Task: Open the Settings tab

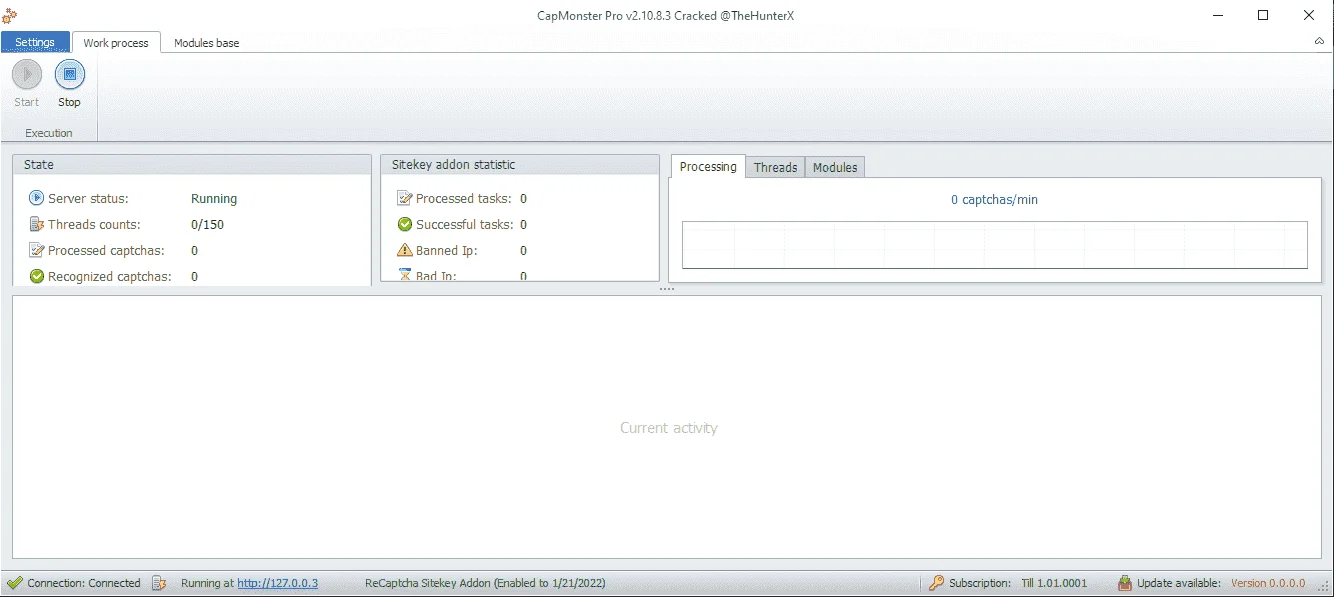Action: [35, 43]
